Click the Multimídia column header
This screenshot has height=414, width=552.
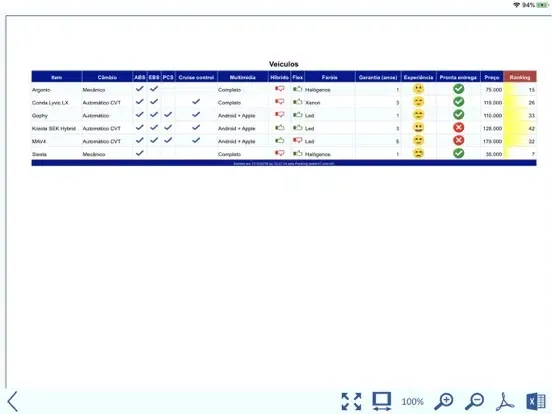point(243,77)
